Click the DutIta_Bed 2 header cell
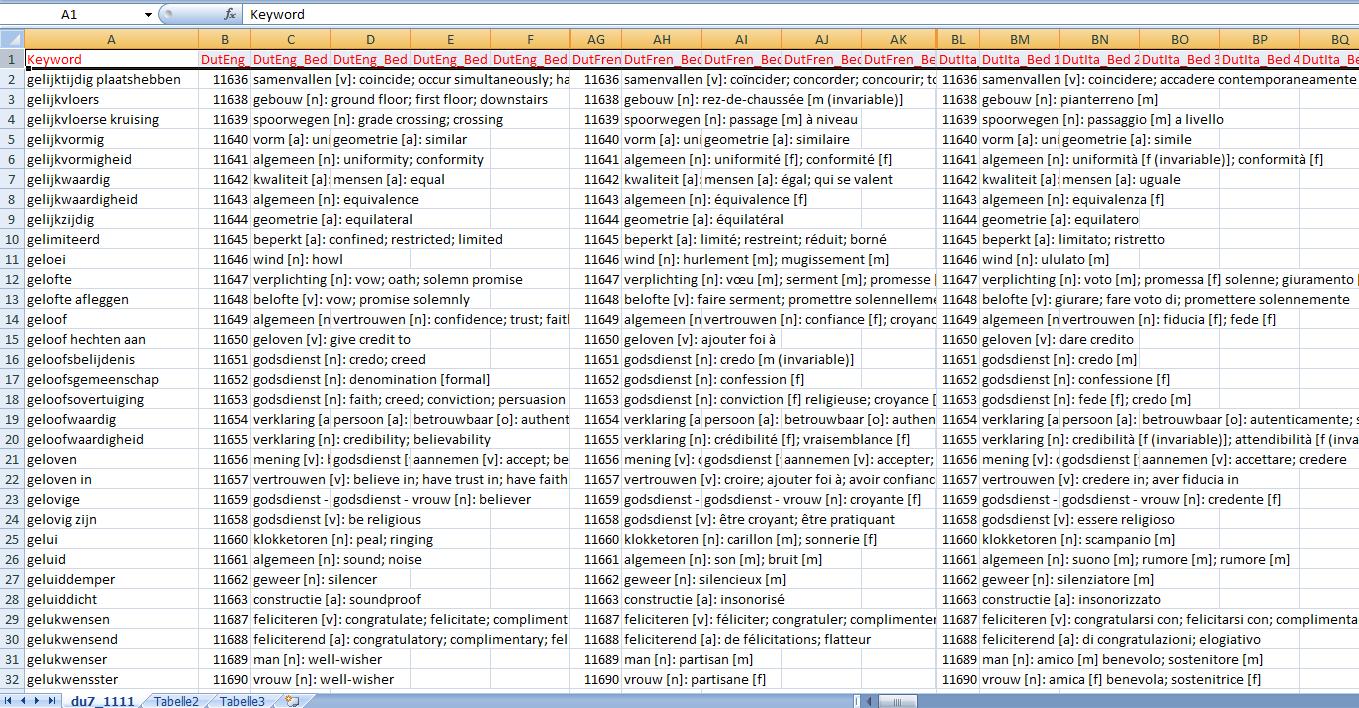 (x=1099, y=59)
